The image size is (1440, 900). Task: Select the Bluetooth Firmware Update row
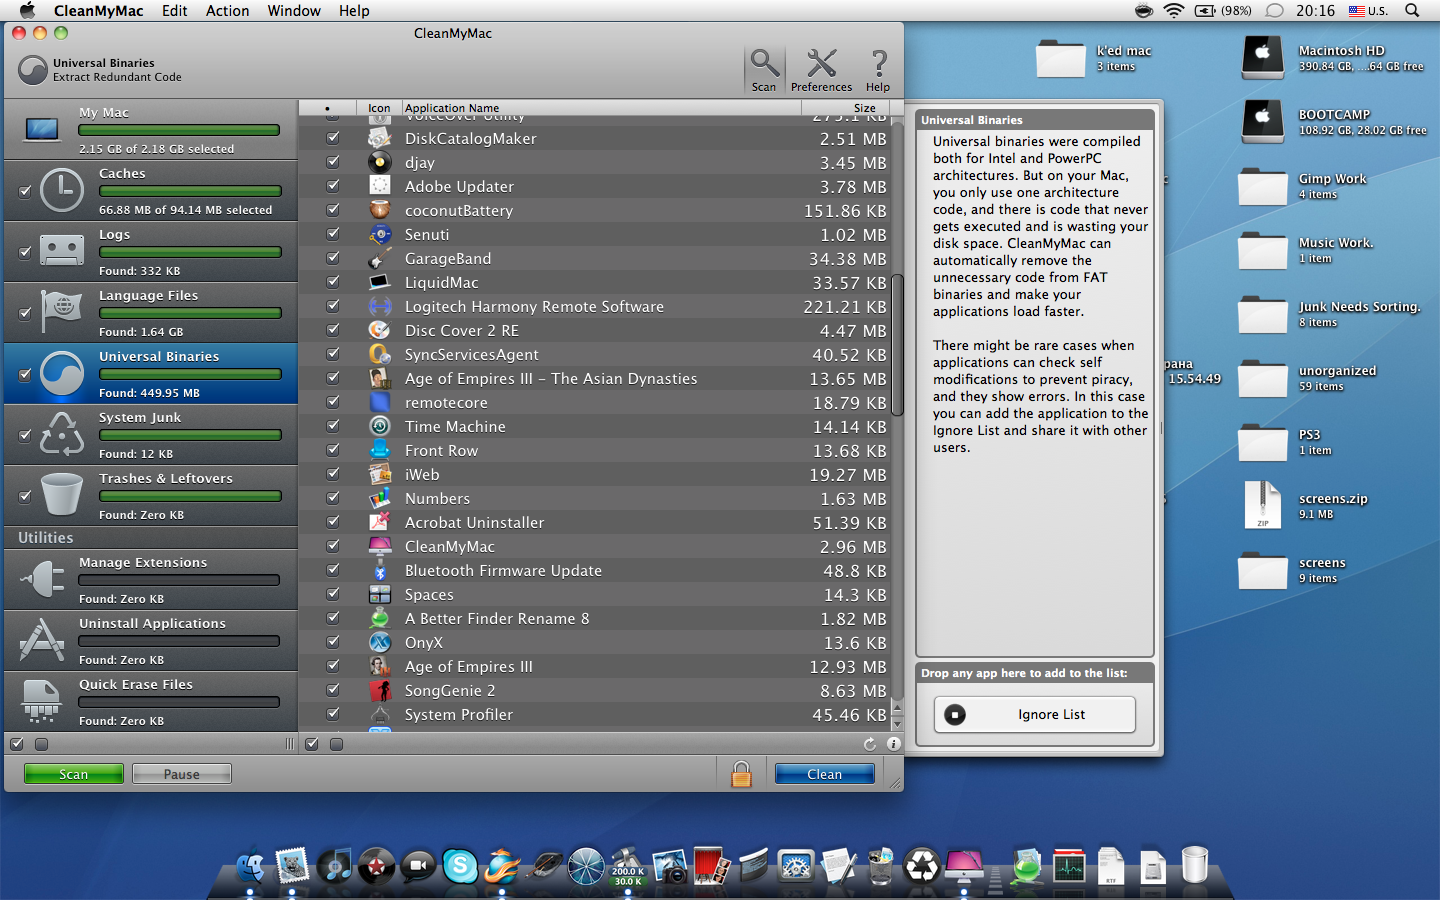pyautogui.click(x=594, y=570)
